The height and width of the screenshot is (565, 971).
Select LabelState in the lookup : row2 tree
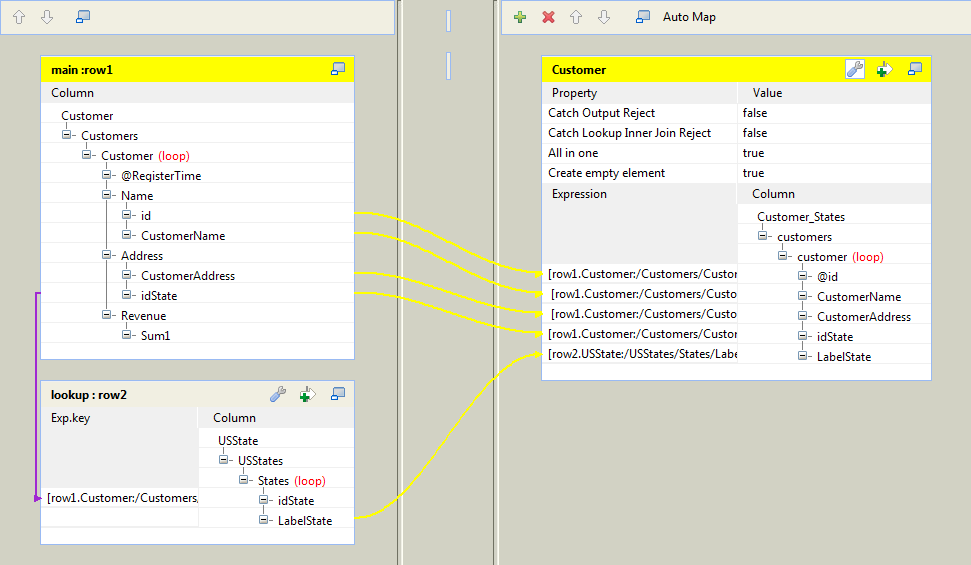coord(305,521)
